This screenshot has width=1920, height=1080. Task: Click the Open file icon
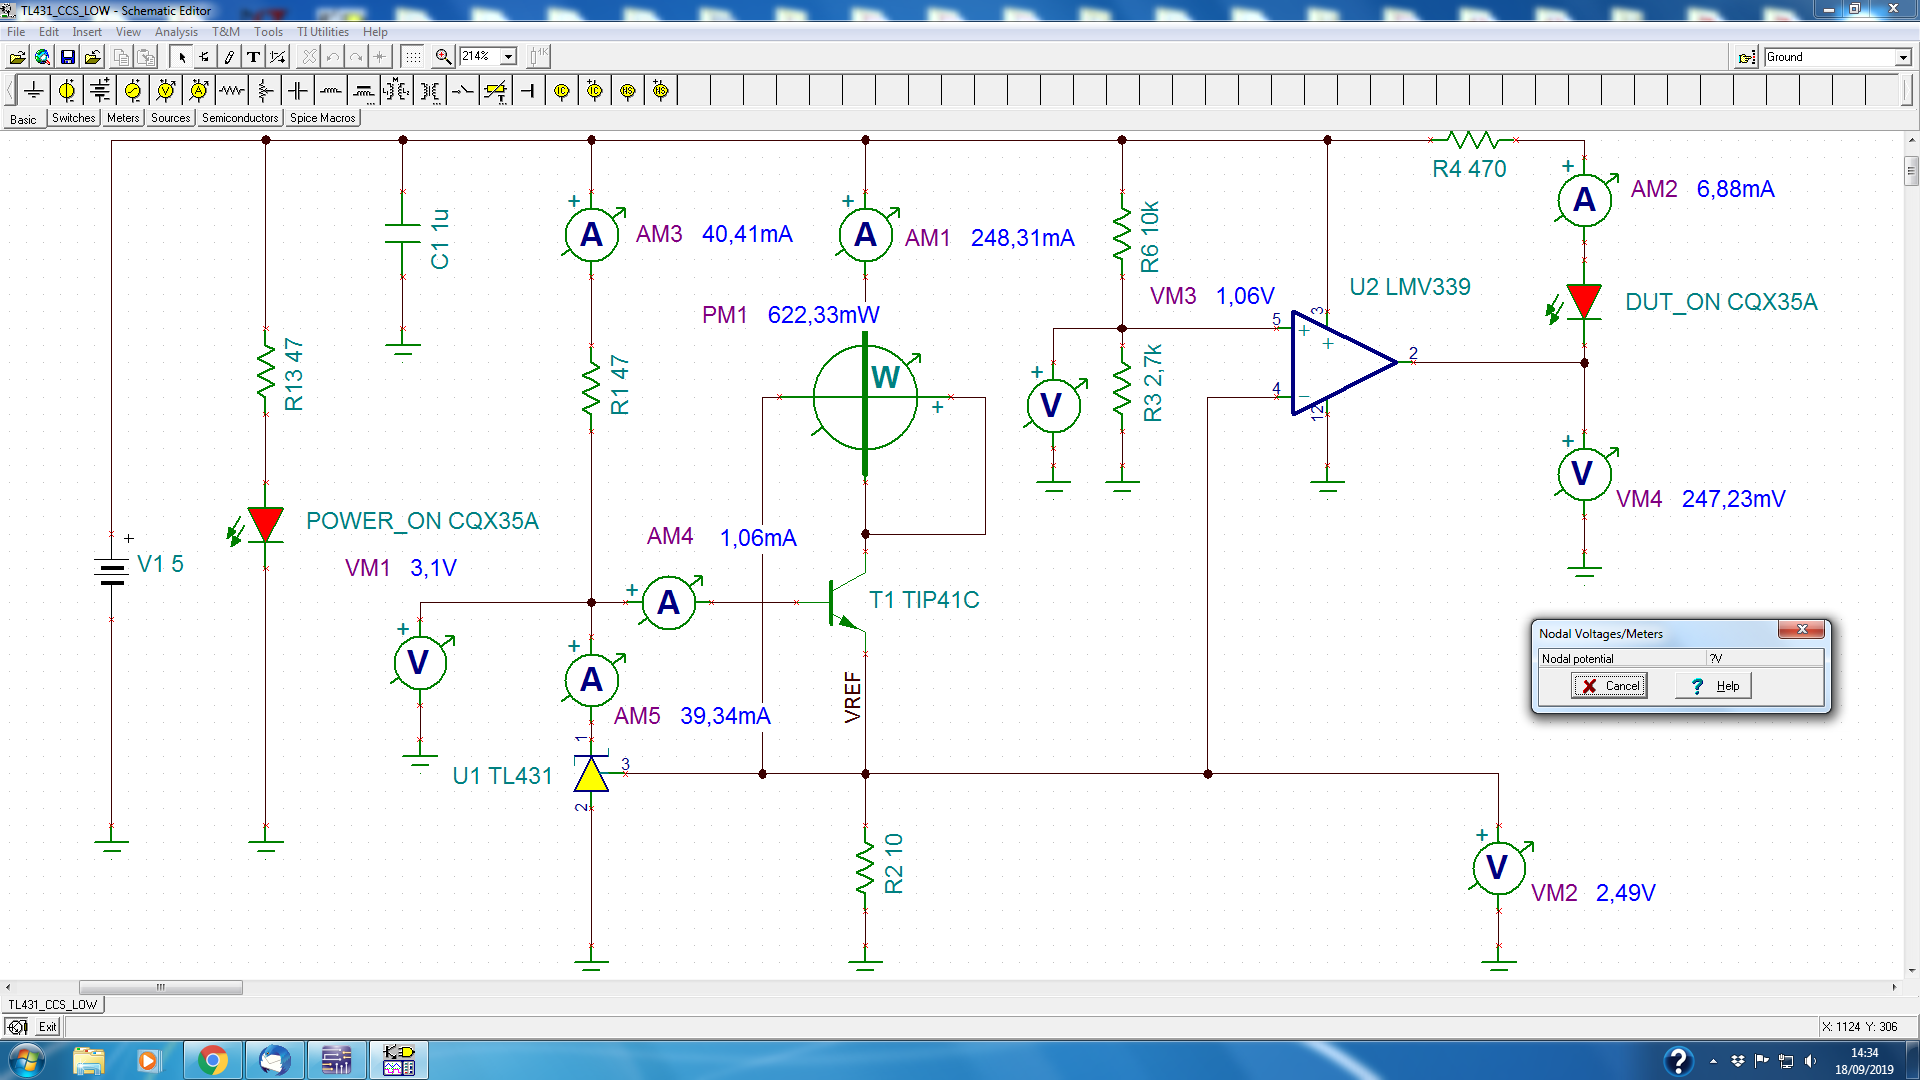pos(17,57)
